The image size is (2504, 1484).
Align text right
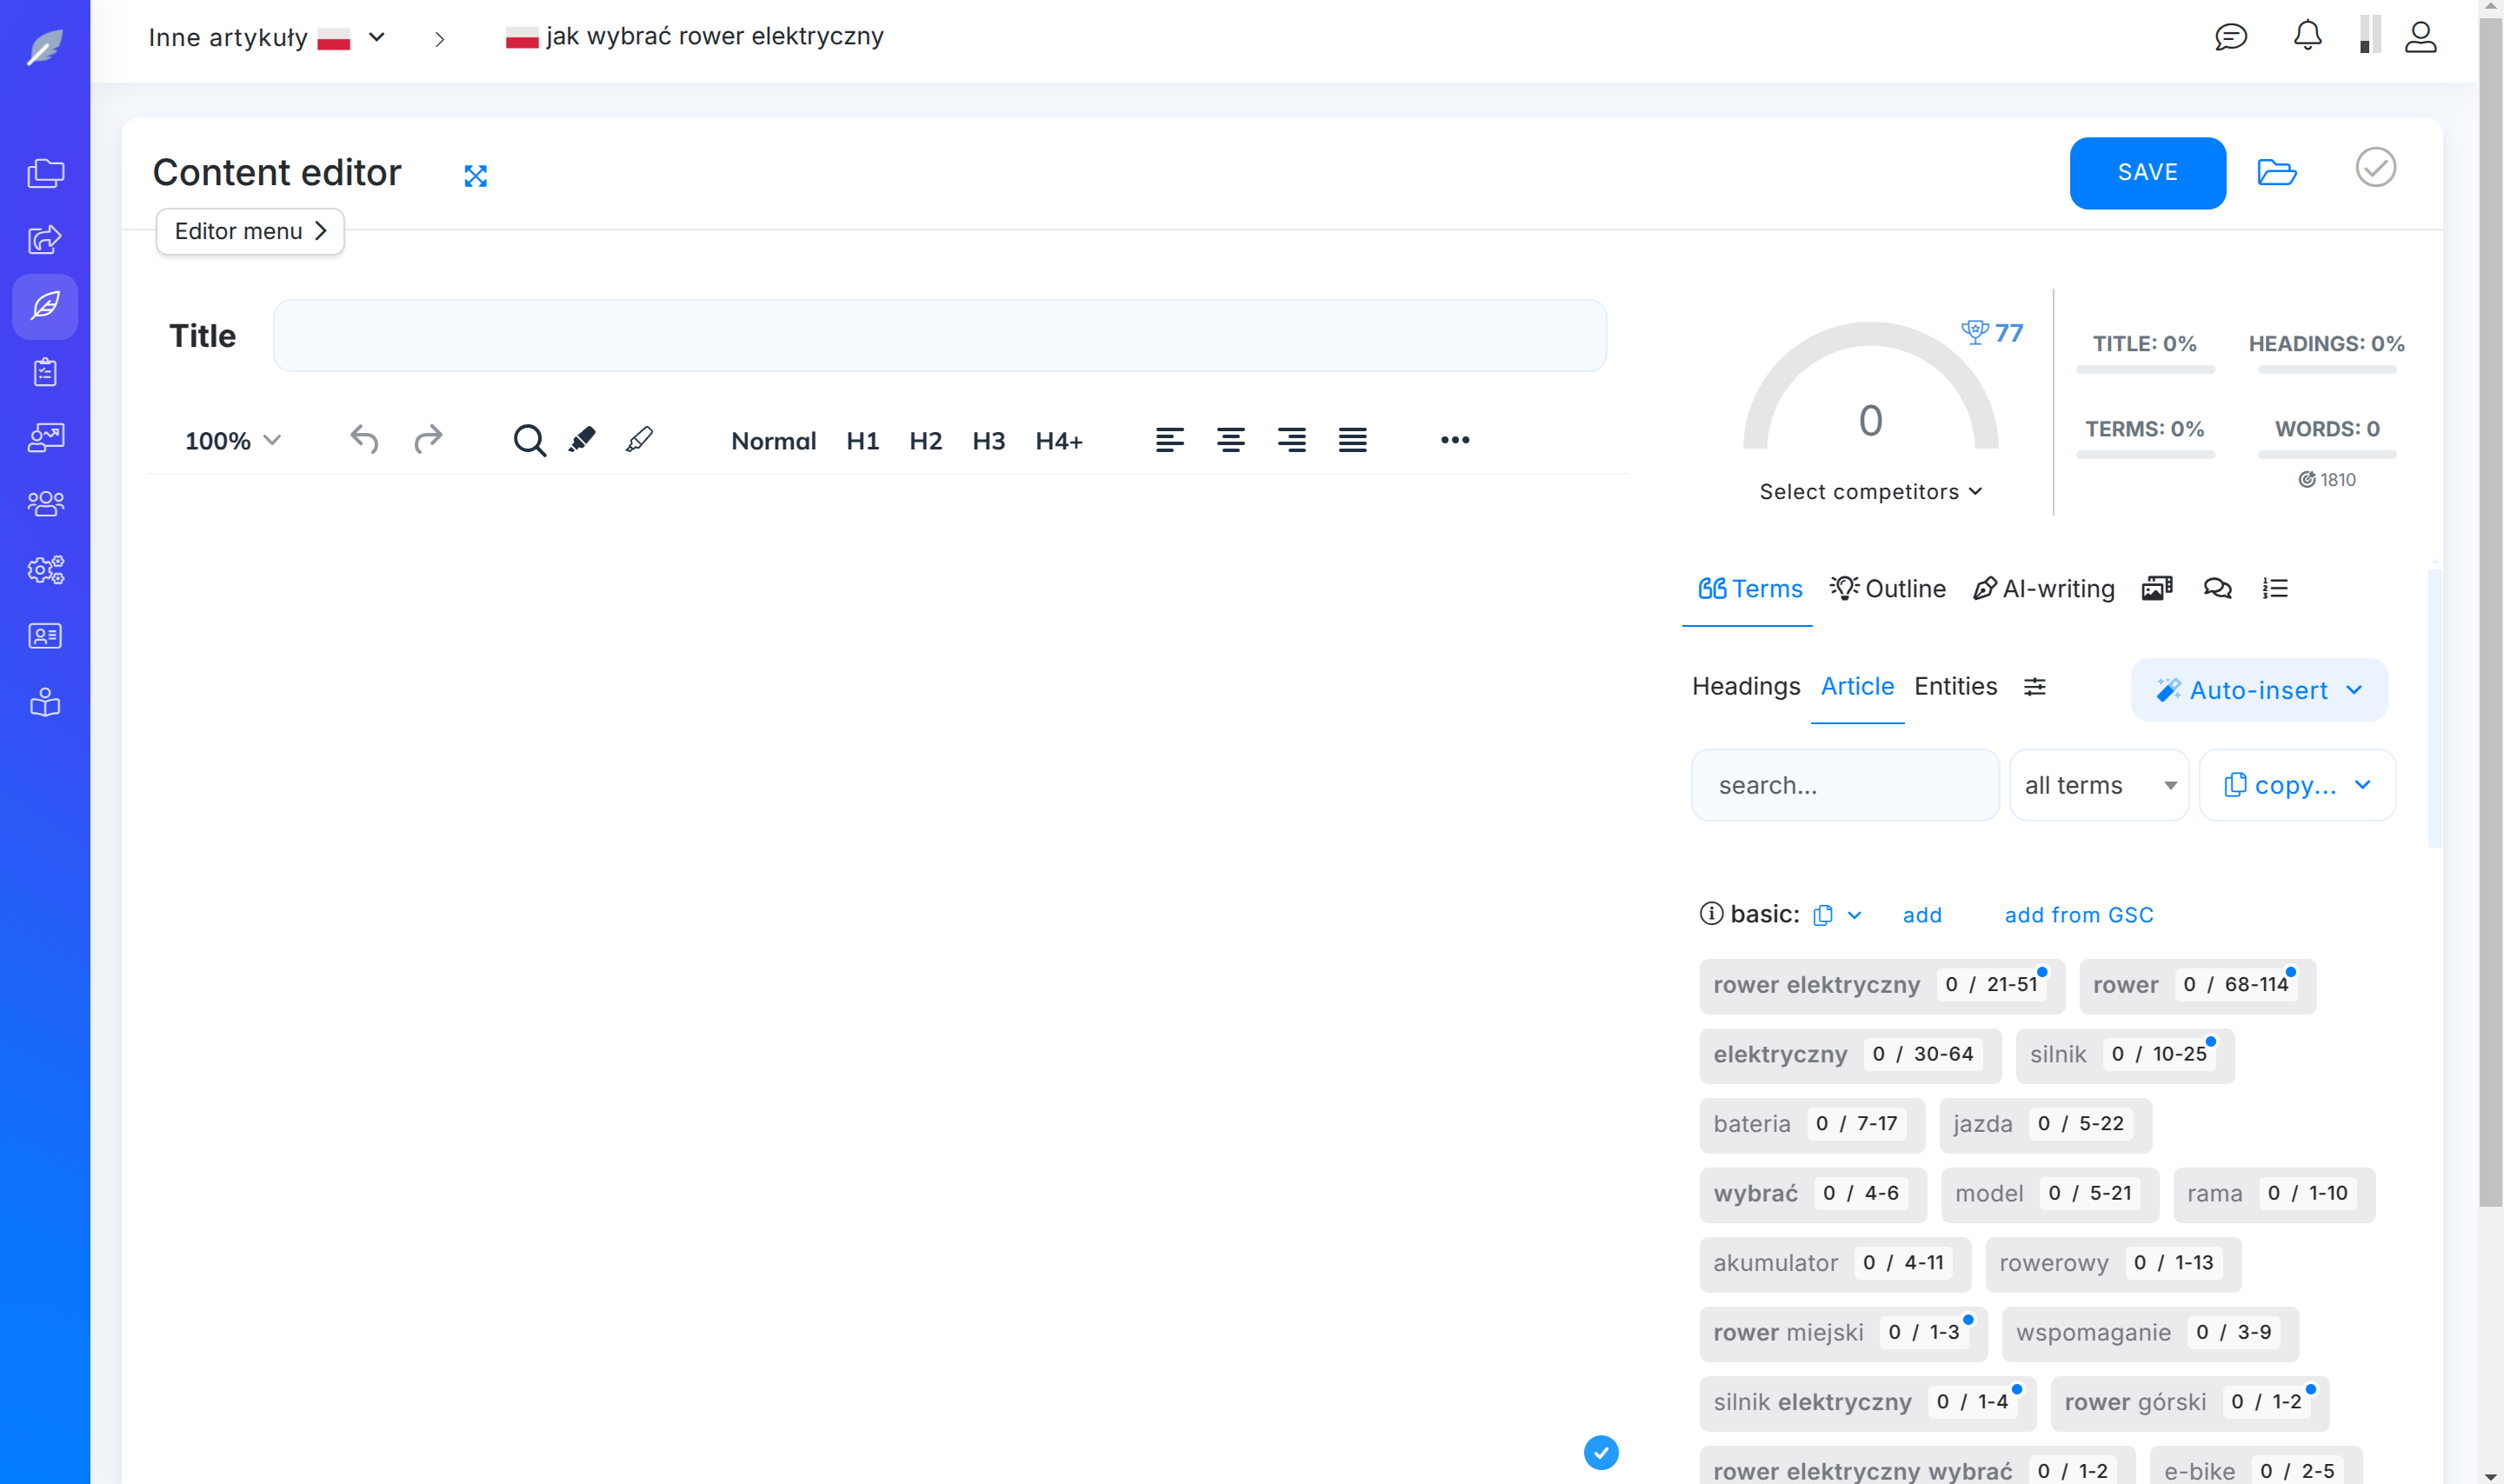(x=1292, y=440)
